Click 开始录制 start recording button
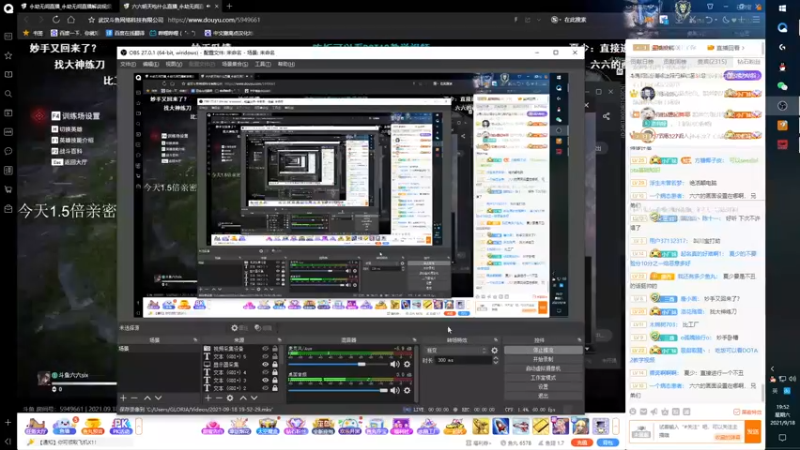Image resolution: width=800 pixels, height=450 pixels. pos(543,360)
